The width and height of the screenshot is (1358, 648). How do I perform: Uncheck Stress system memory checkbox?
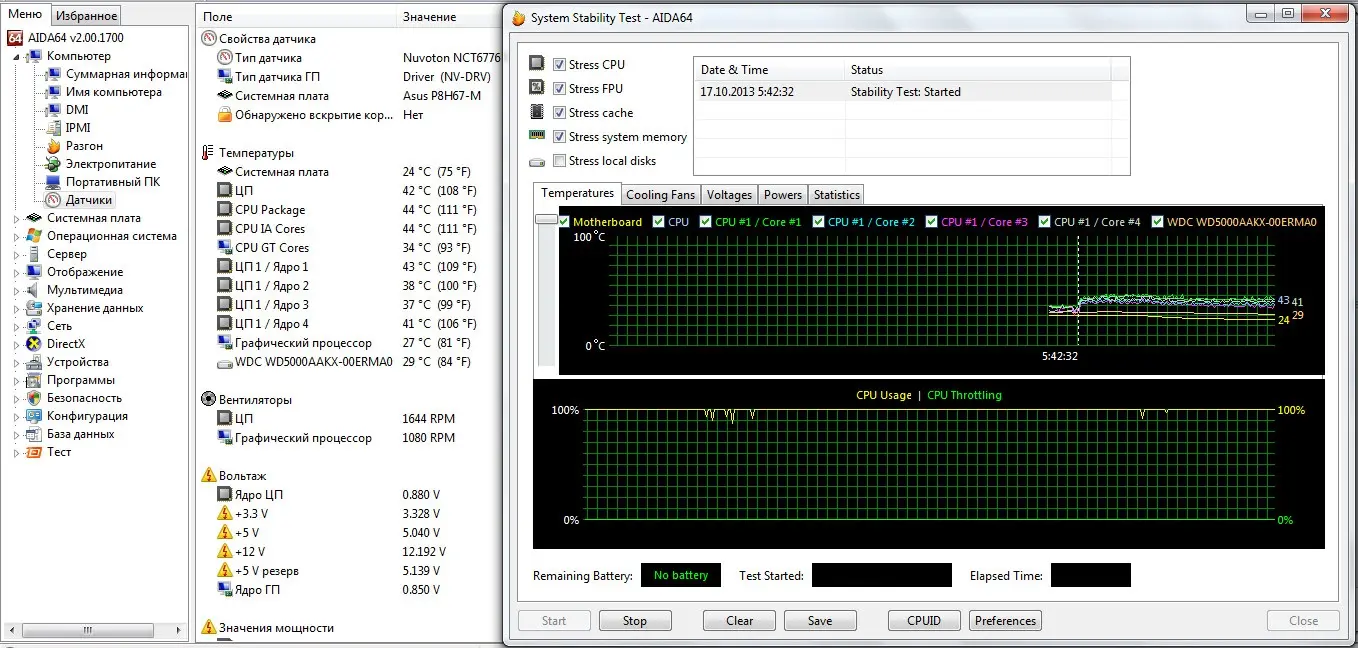point(559,137)
